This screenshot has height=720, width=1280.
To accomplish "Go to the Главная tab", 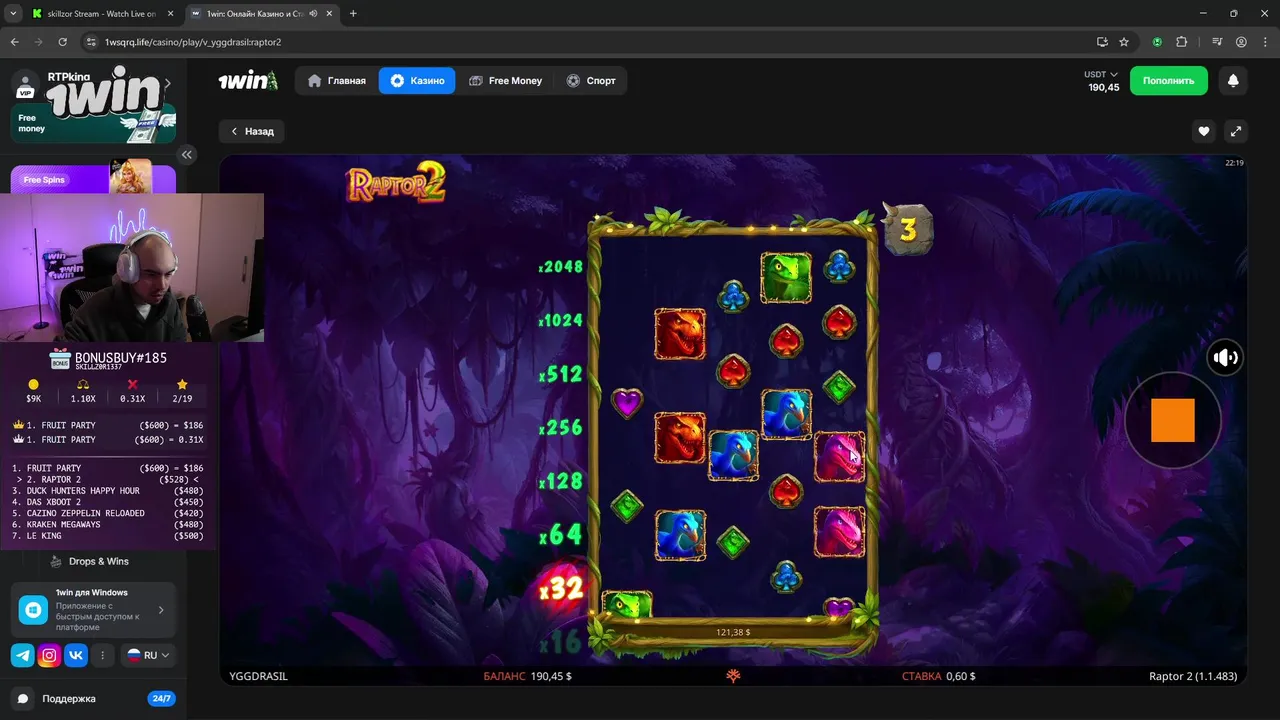I will [x=337, y=81].
